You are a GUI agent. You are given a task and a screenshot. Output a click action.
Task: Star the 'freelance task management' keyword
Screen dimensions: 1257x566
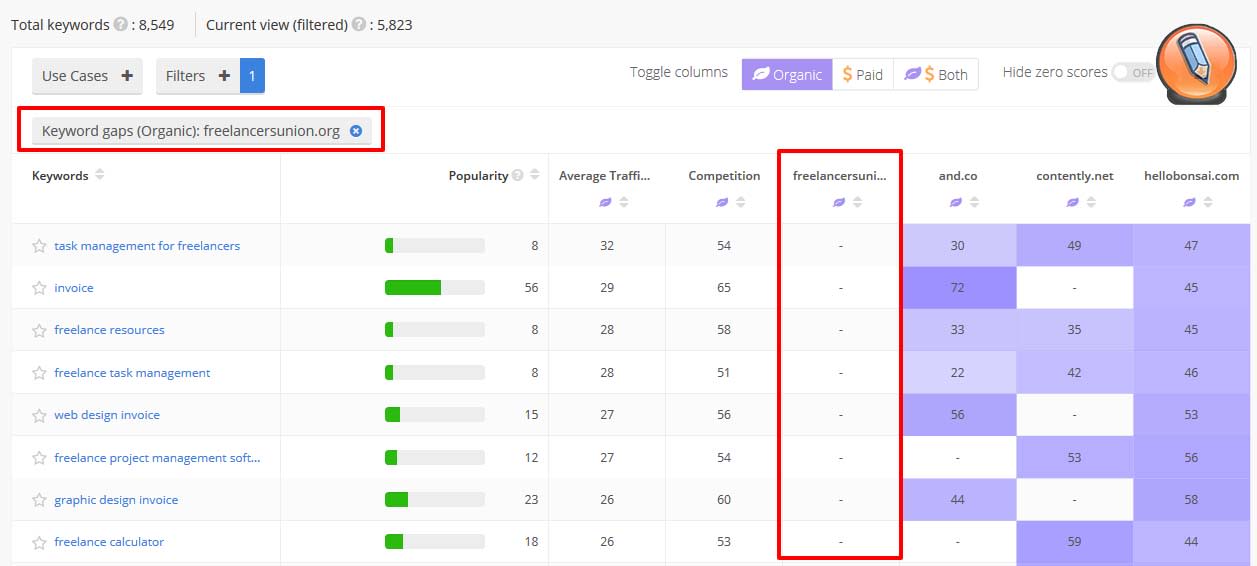tap(39, 373)
